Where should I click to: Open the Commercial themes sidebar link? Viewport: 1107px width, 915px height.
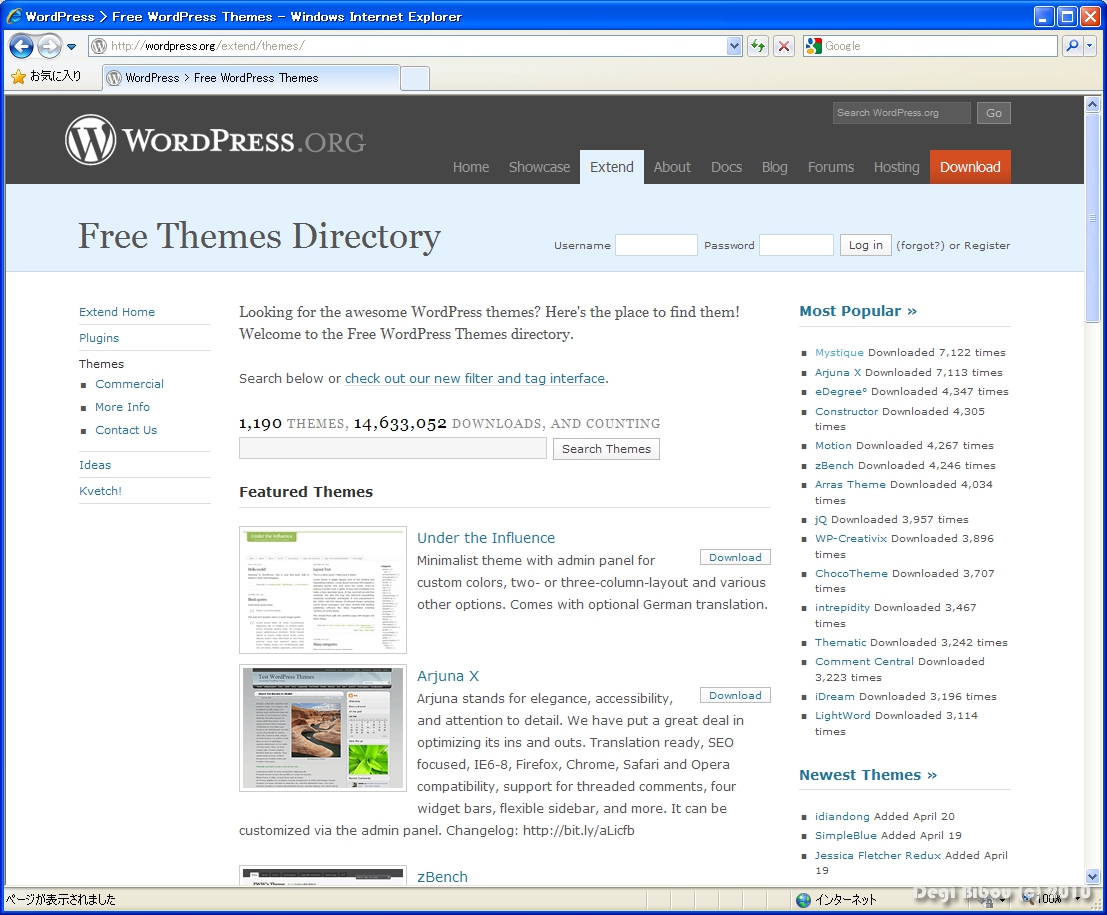point(129,384)
